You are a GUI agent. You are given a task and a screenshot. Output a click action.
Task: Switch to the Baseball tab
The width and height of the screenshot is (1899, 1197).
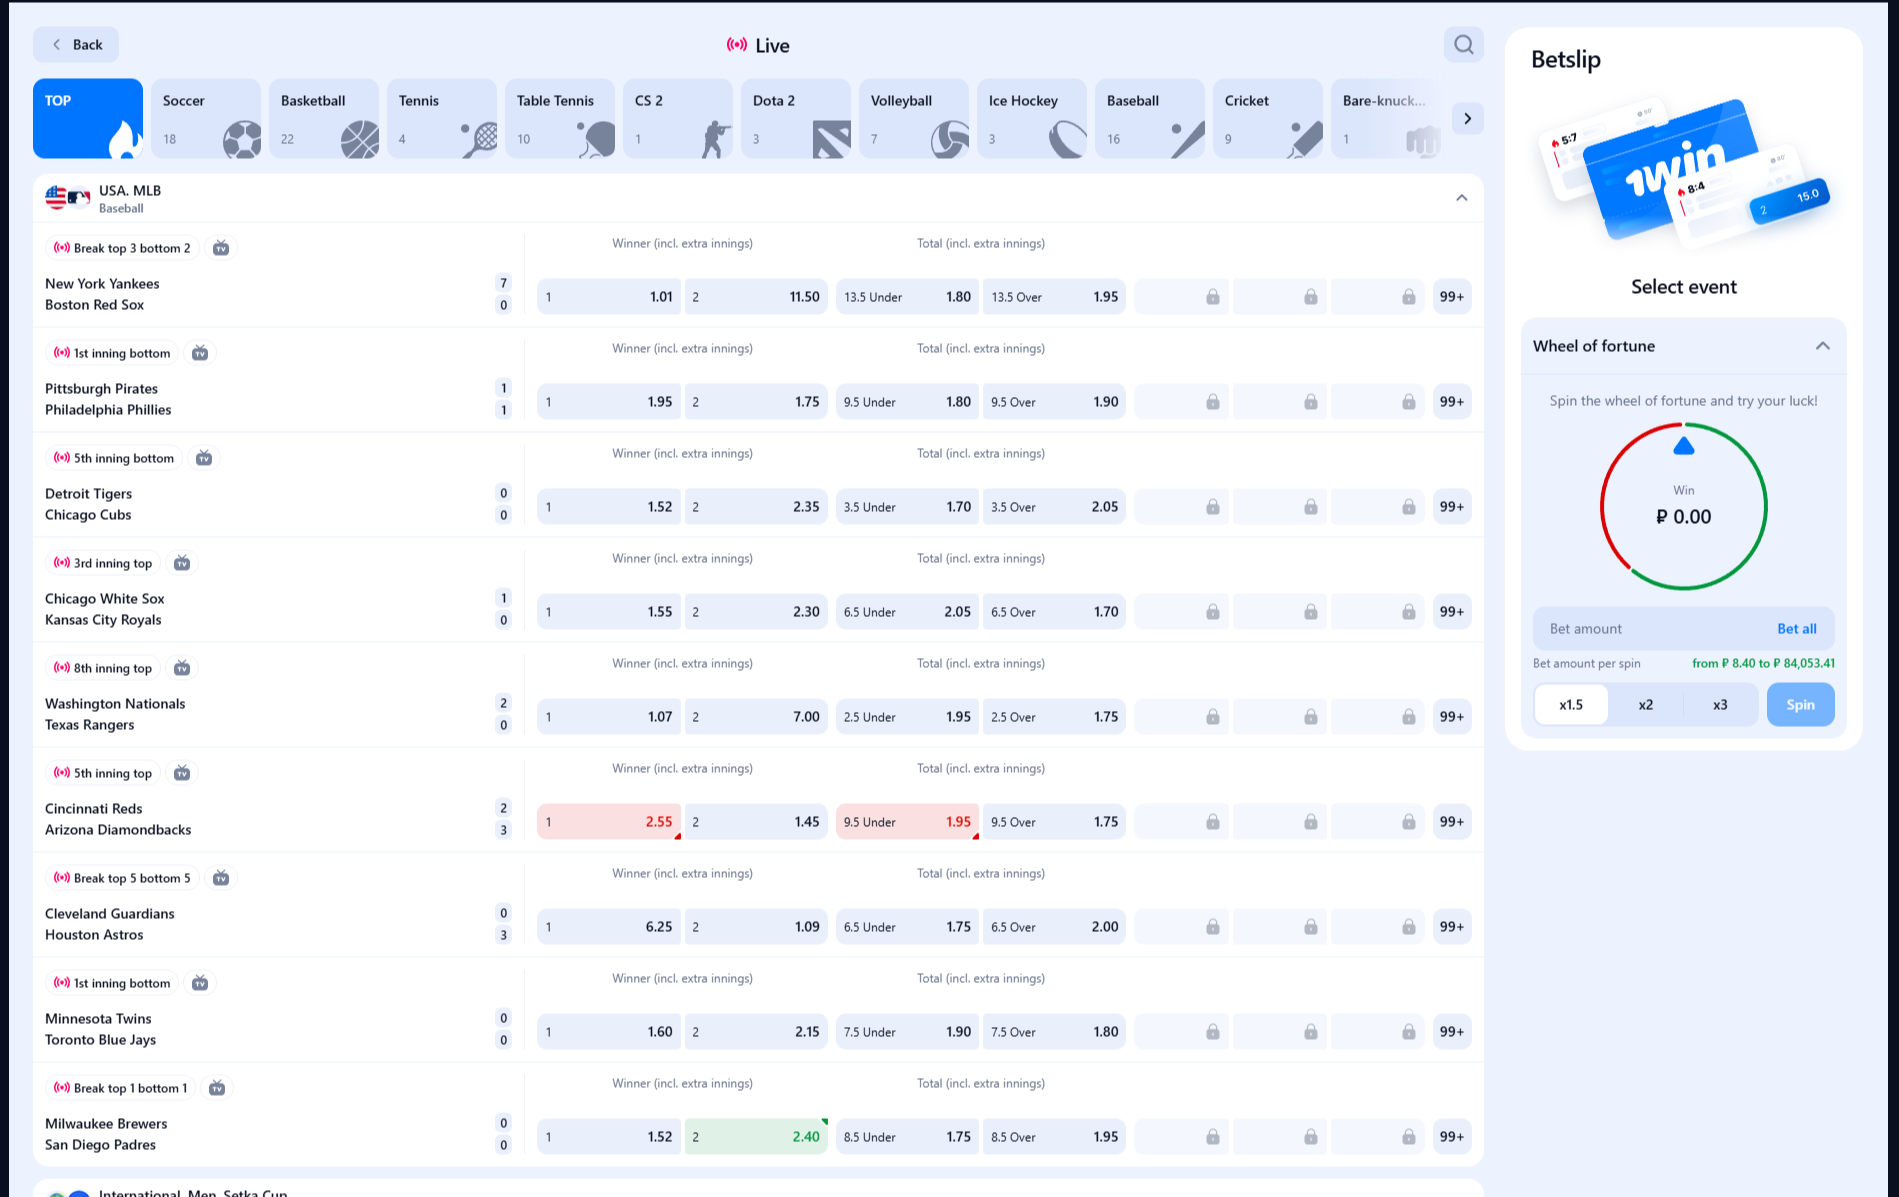coord(1150,119)
